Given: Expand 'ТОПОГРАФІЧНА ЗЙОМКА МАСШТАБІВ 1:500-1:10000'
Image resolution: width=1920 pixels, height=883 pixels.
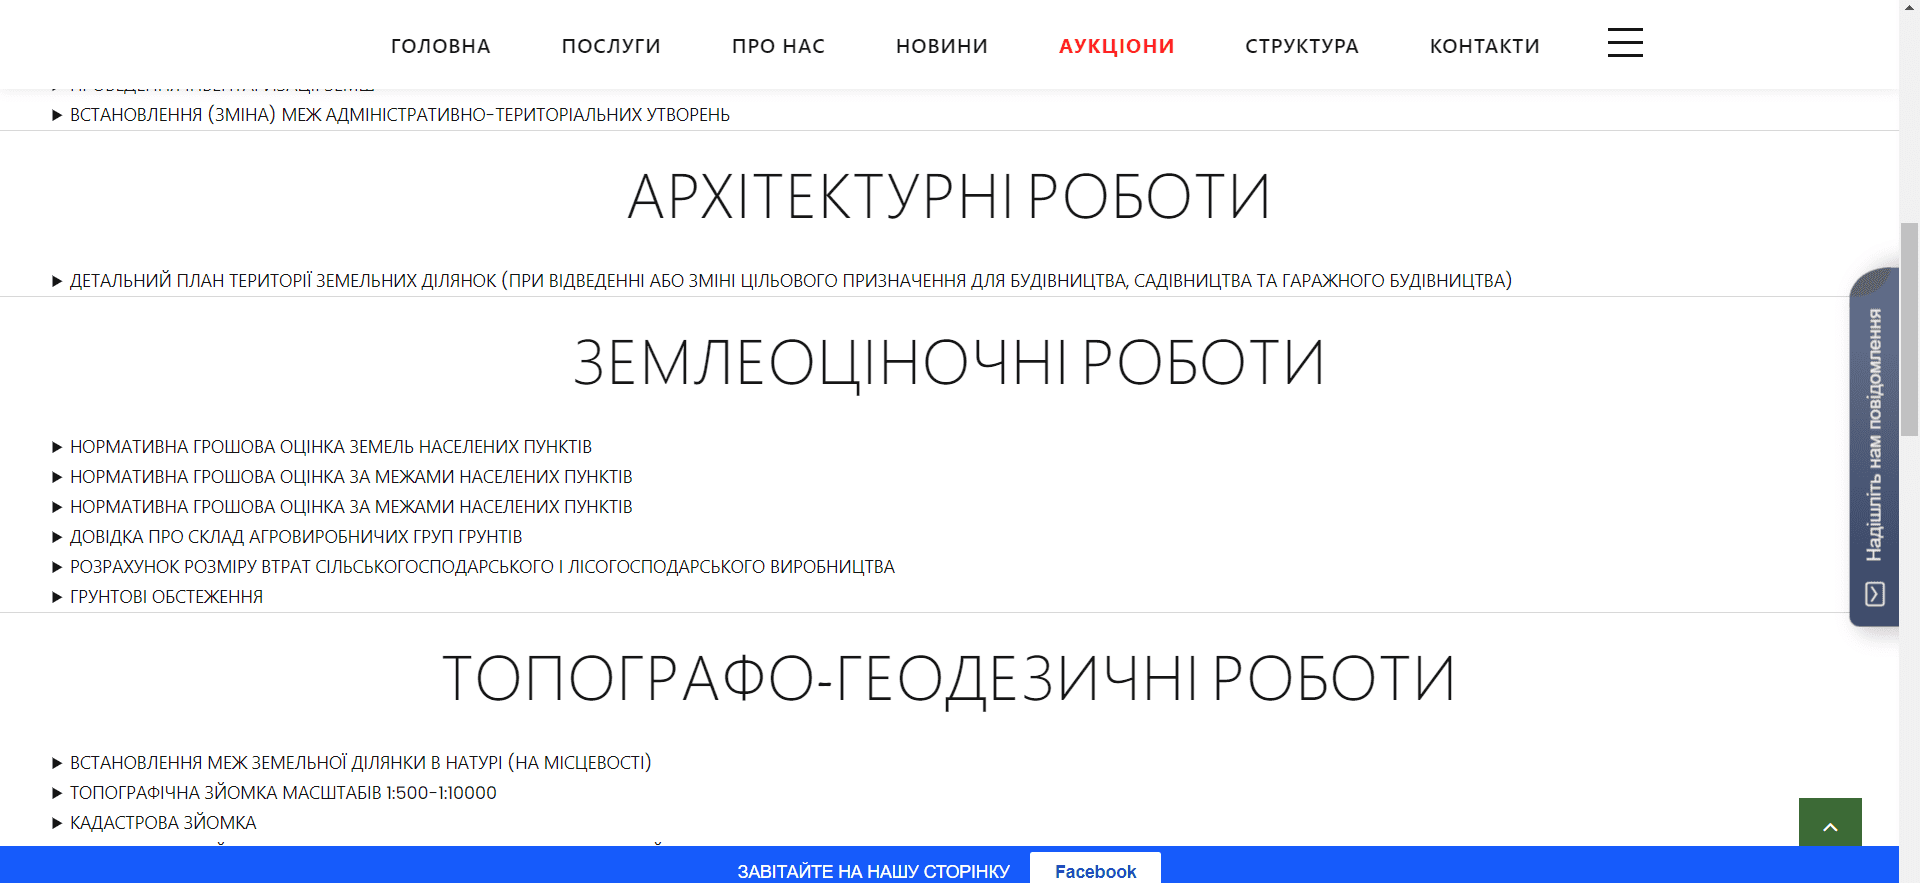Looking at the screenshot, I should tap(283, 793).
